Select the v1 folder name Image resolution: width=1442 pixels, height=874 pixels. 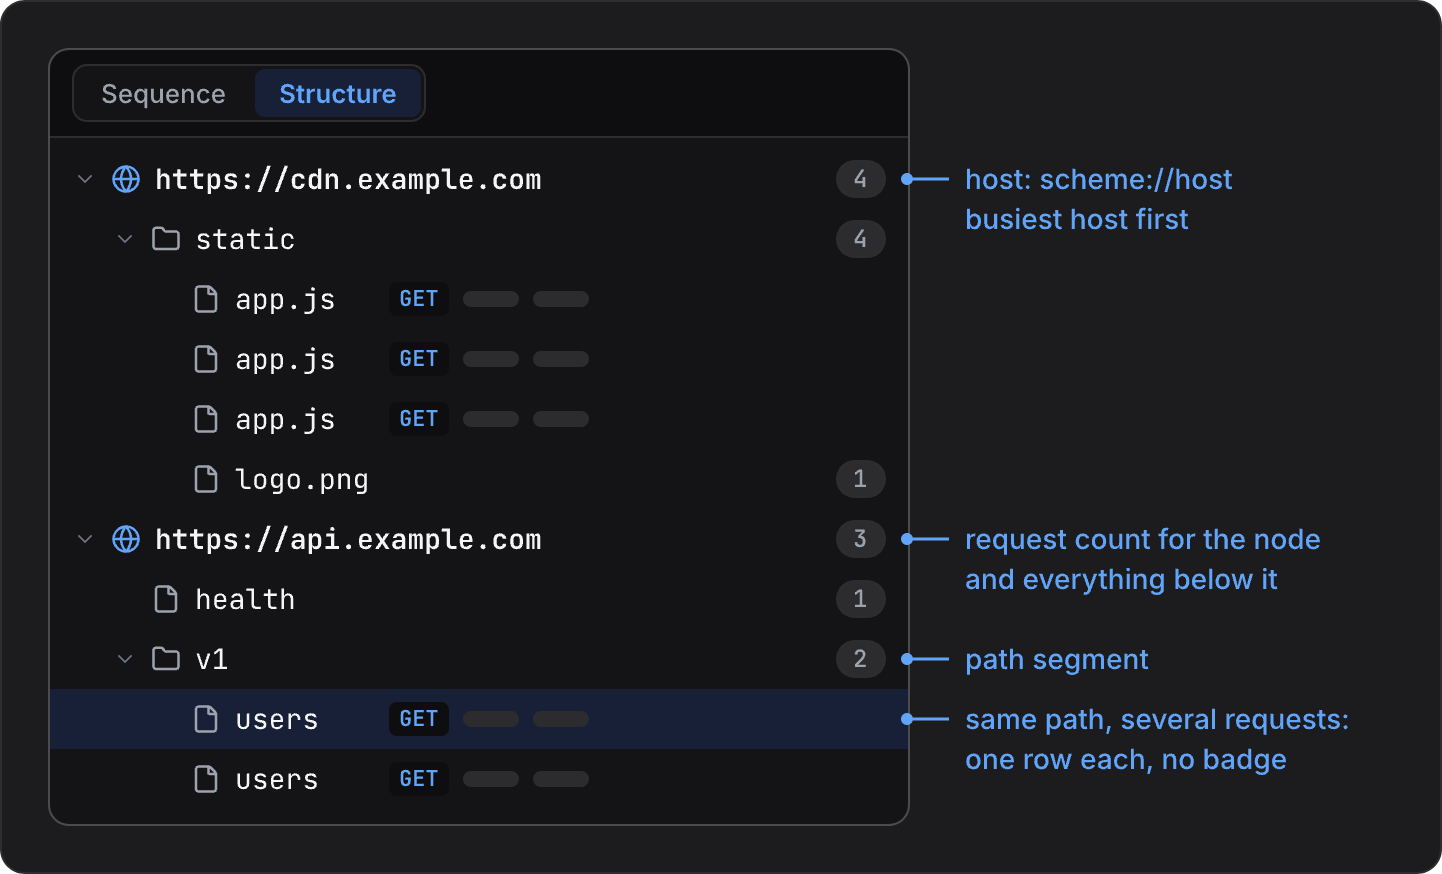click(212, 660)
